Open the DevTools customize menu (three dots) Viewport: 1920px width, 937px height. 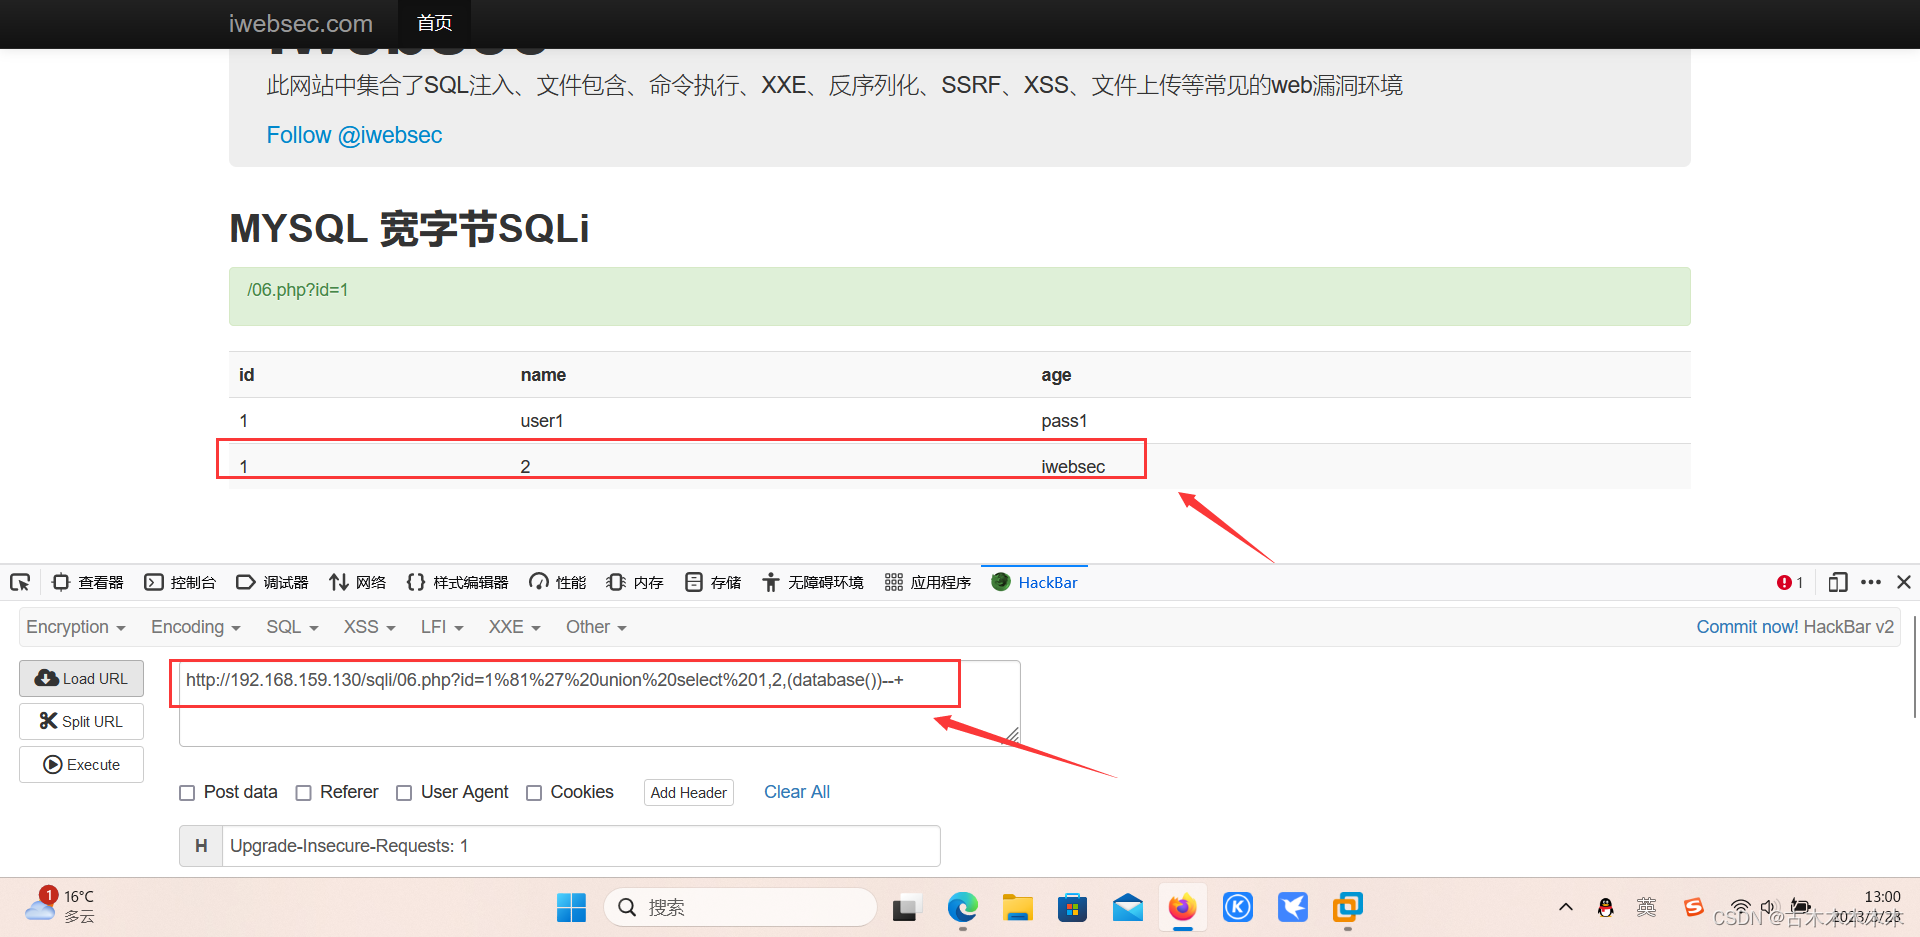[1871, 581]
